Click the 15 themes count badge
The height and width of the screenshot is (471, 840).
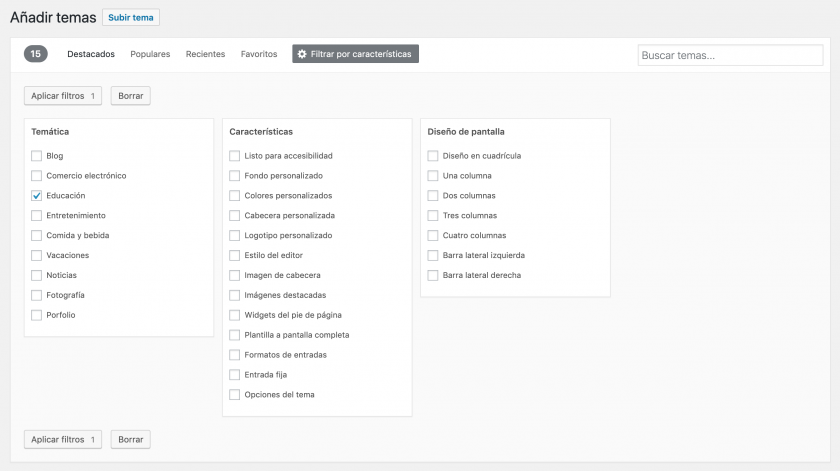point(36,54)
